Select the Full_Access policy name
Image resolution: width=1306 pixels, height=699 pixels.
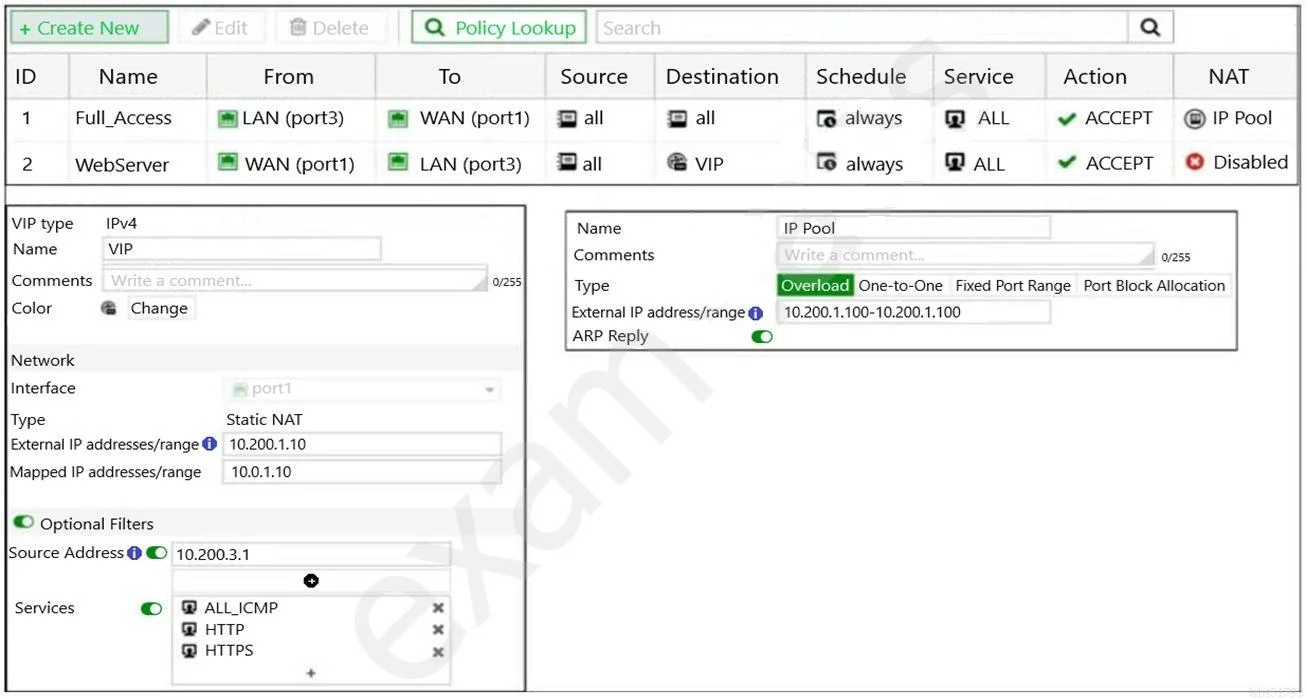(123, 119)
